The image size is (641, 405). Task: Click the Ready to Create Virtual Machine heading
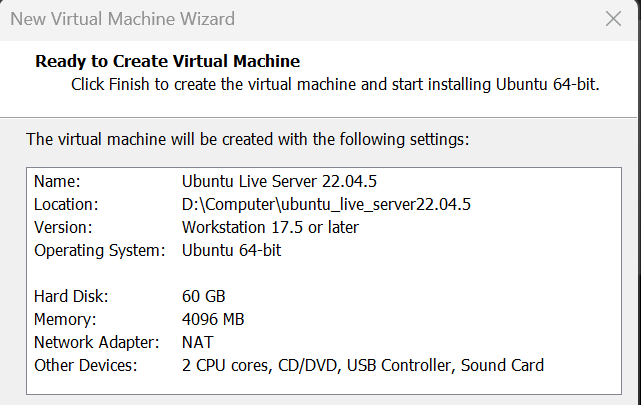167,61
